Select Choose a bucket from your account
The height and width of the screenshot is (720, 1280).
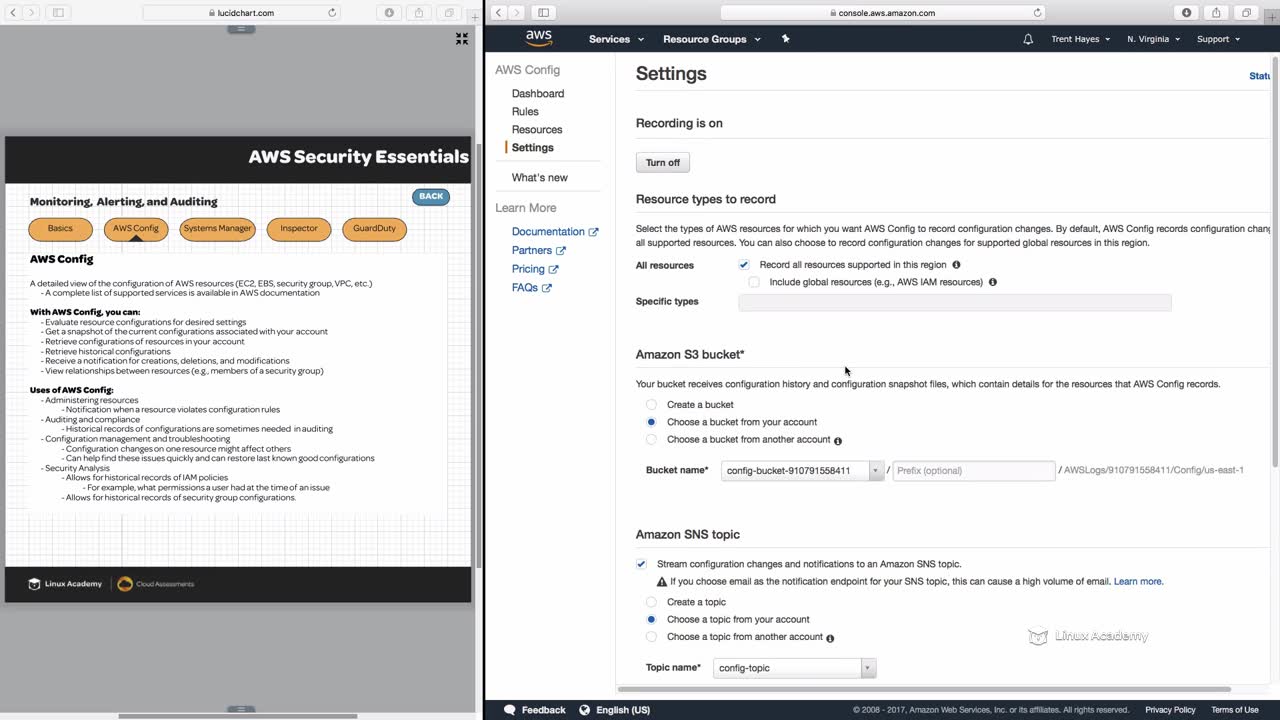pyautogui.click(x=651, y=422)
